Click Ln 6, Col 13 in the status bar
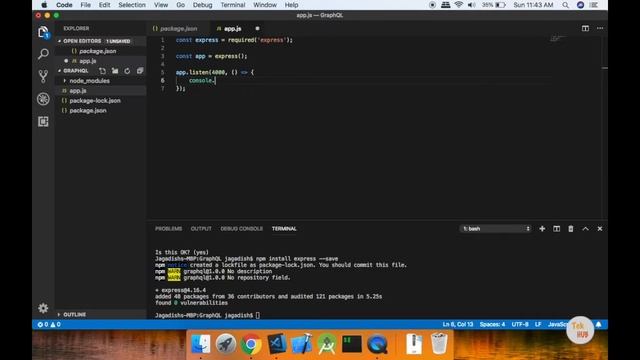The height and width of the screenshot is (360, 640). coord(458,324)
